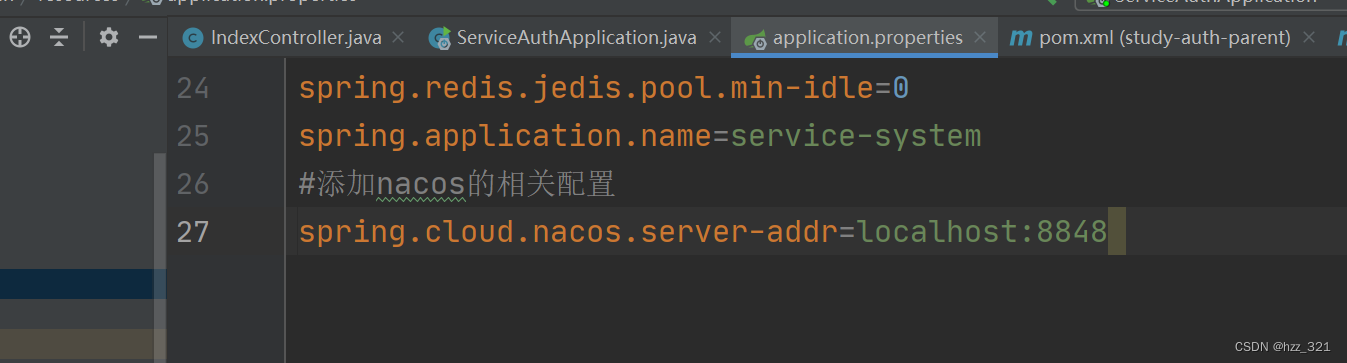Click spring.redis.jedis.pool.min-idle property key
1347x363 pixels.
(x=586, y=89)
